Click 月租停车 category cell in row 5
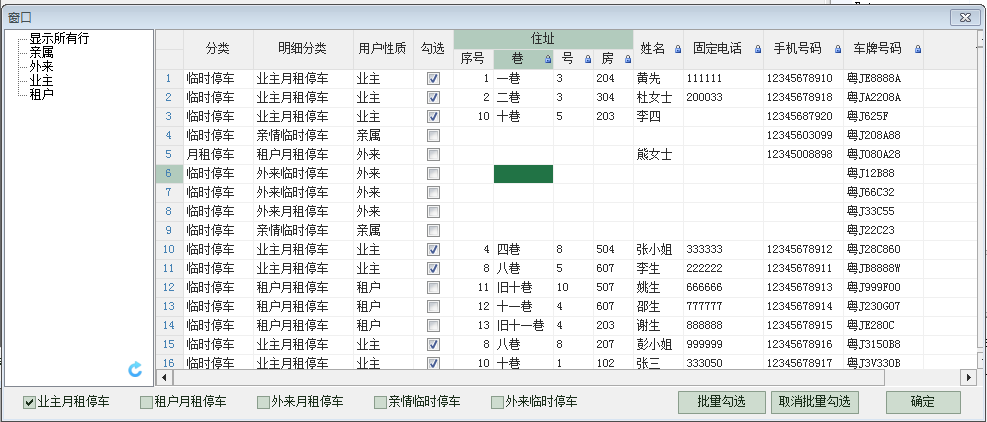The image size is (987, 422). click(x=218, y=154)
